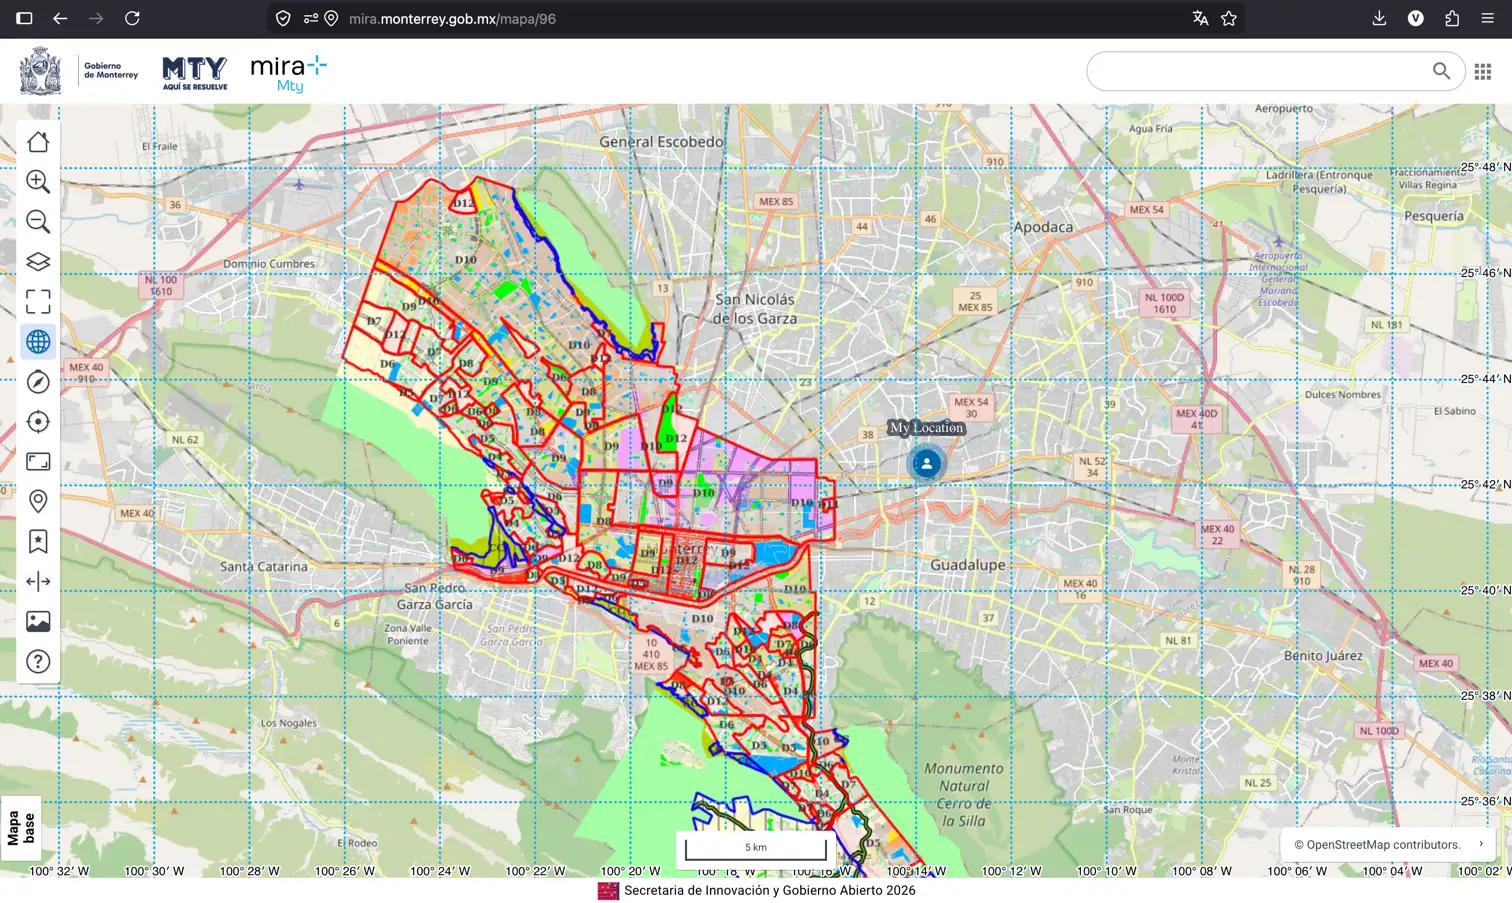Click the Santa Catarina map label
The image size is (1512, 903).
264,567
